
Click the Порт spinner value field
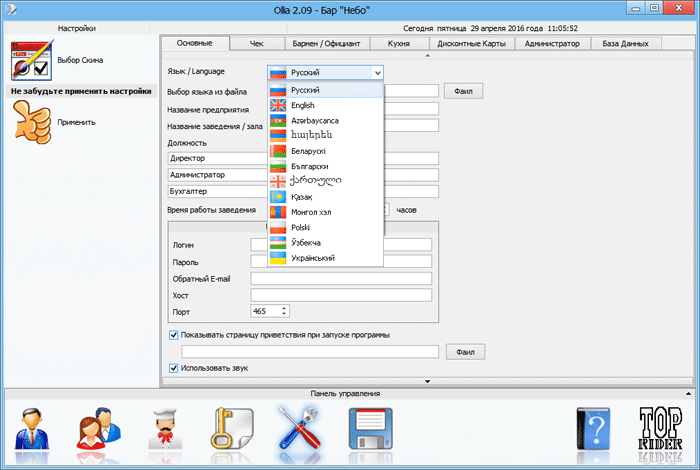[265, 311]
